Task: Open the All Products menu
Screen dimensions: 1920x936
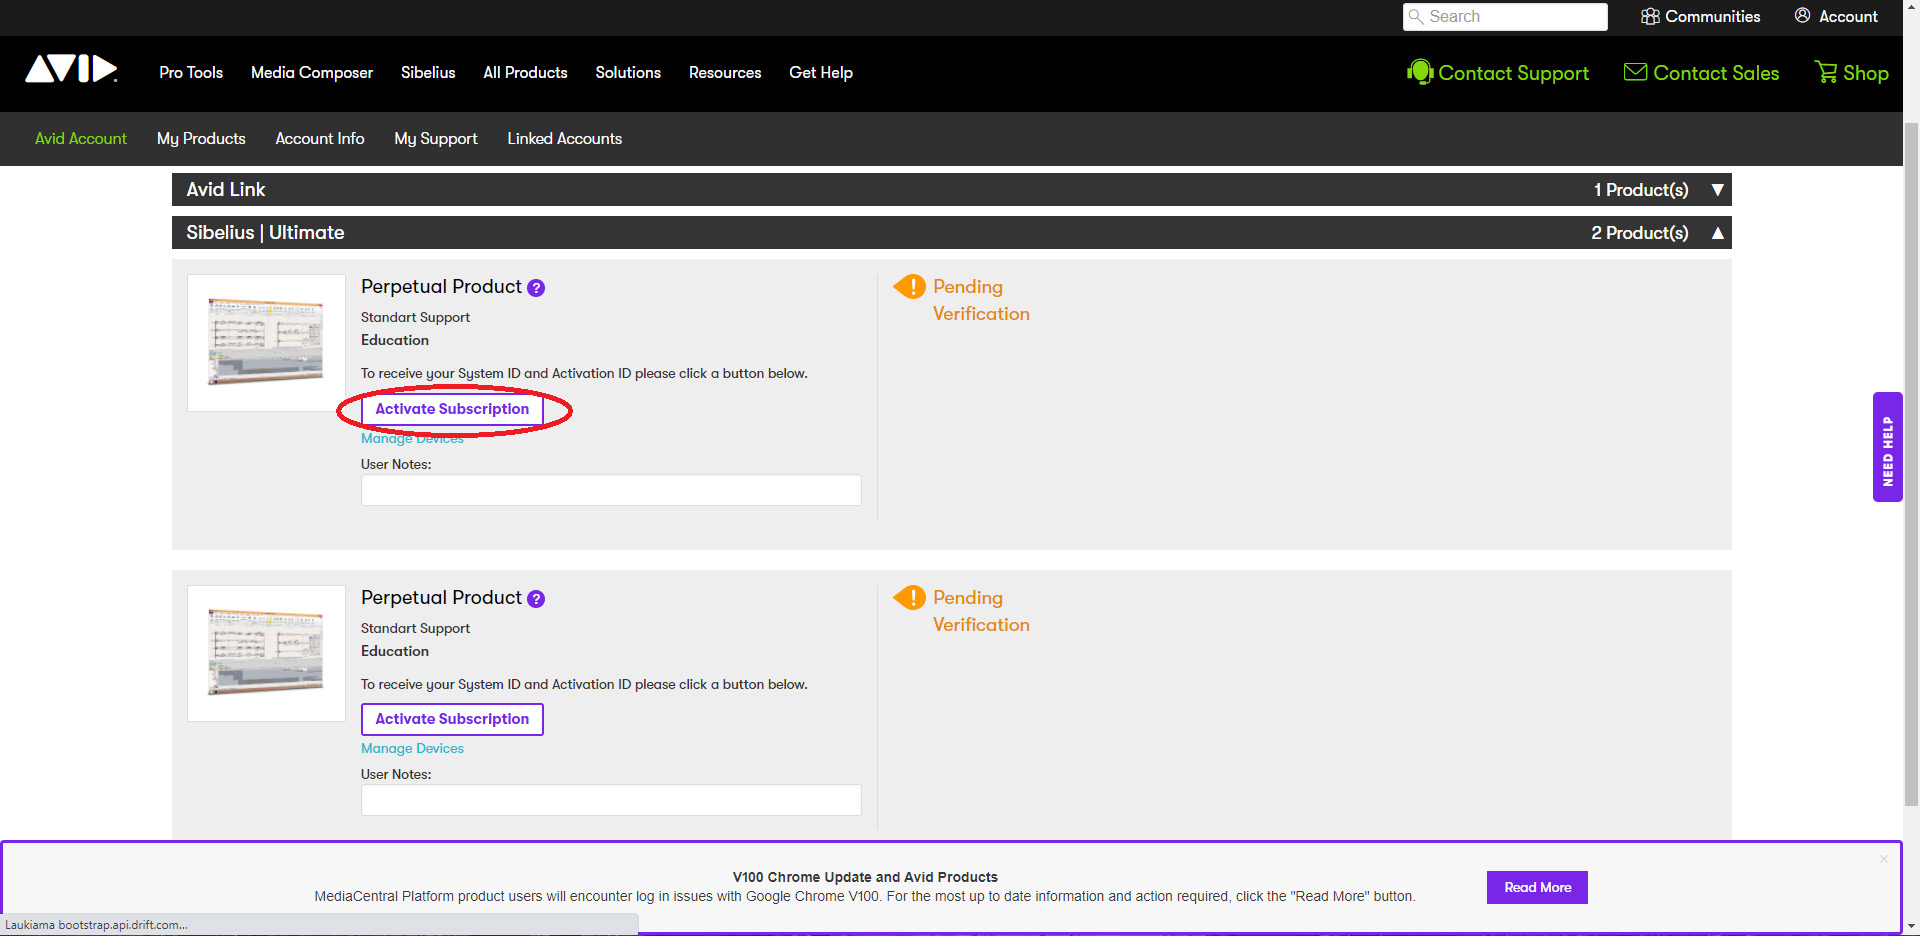Action: point(525,73)
